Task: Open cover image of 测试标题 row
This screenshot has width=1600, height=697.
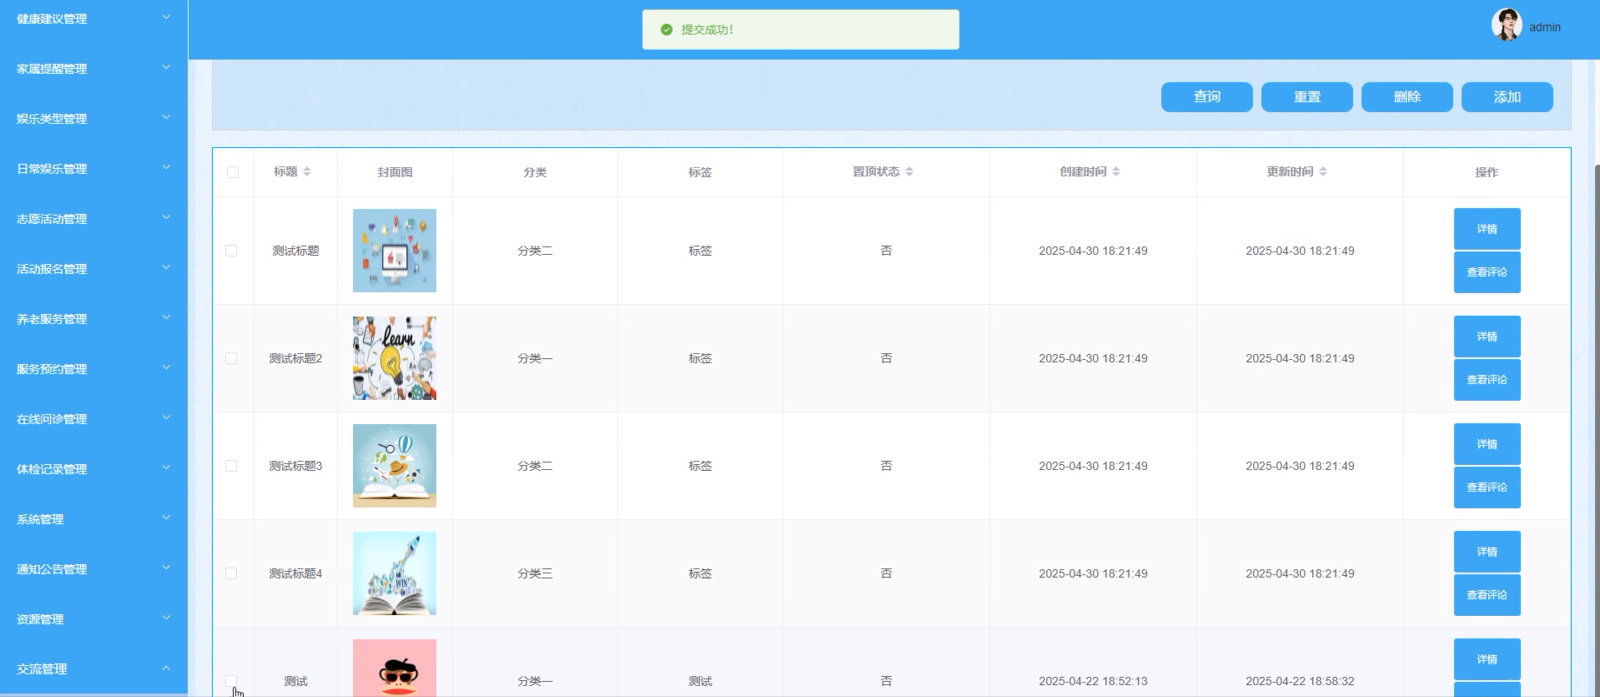Action: tap(395, 251)
